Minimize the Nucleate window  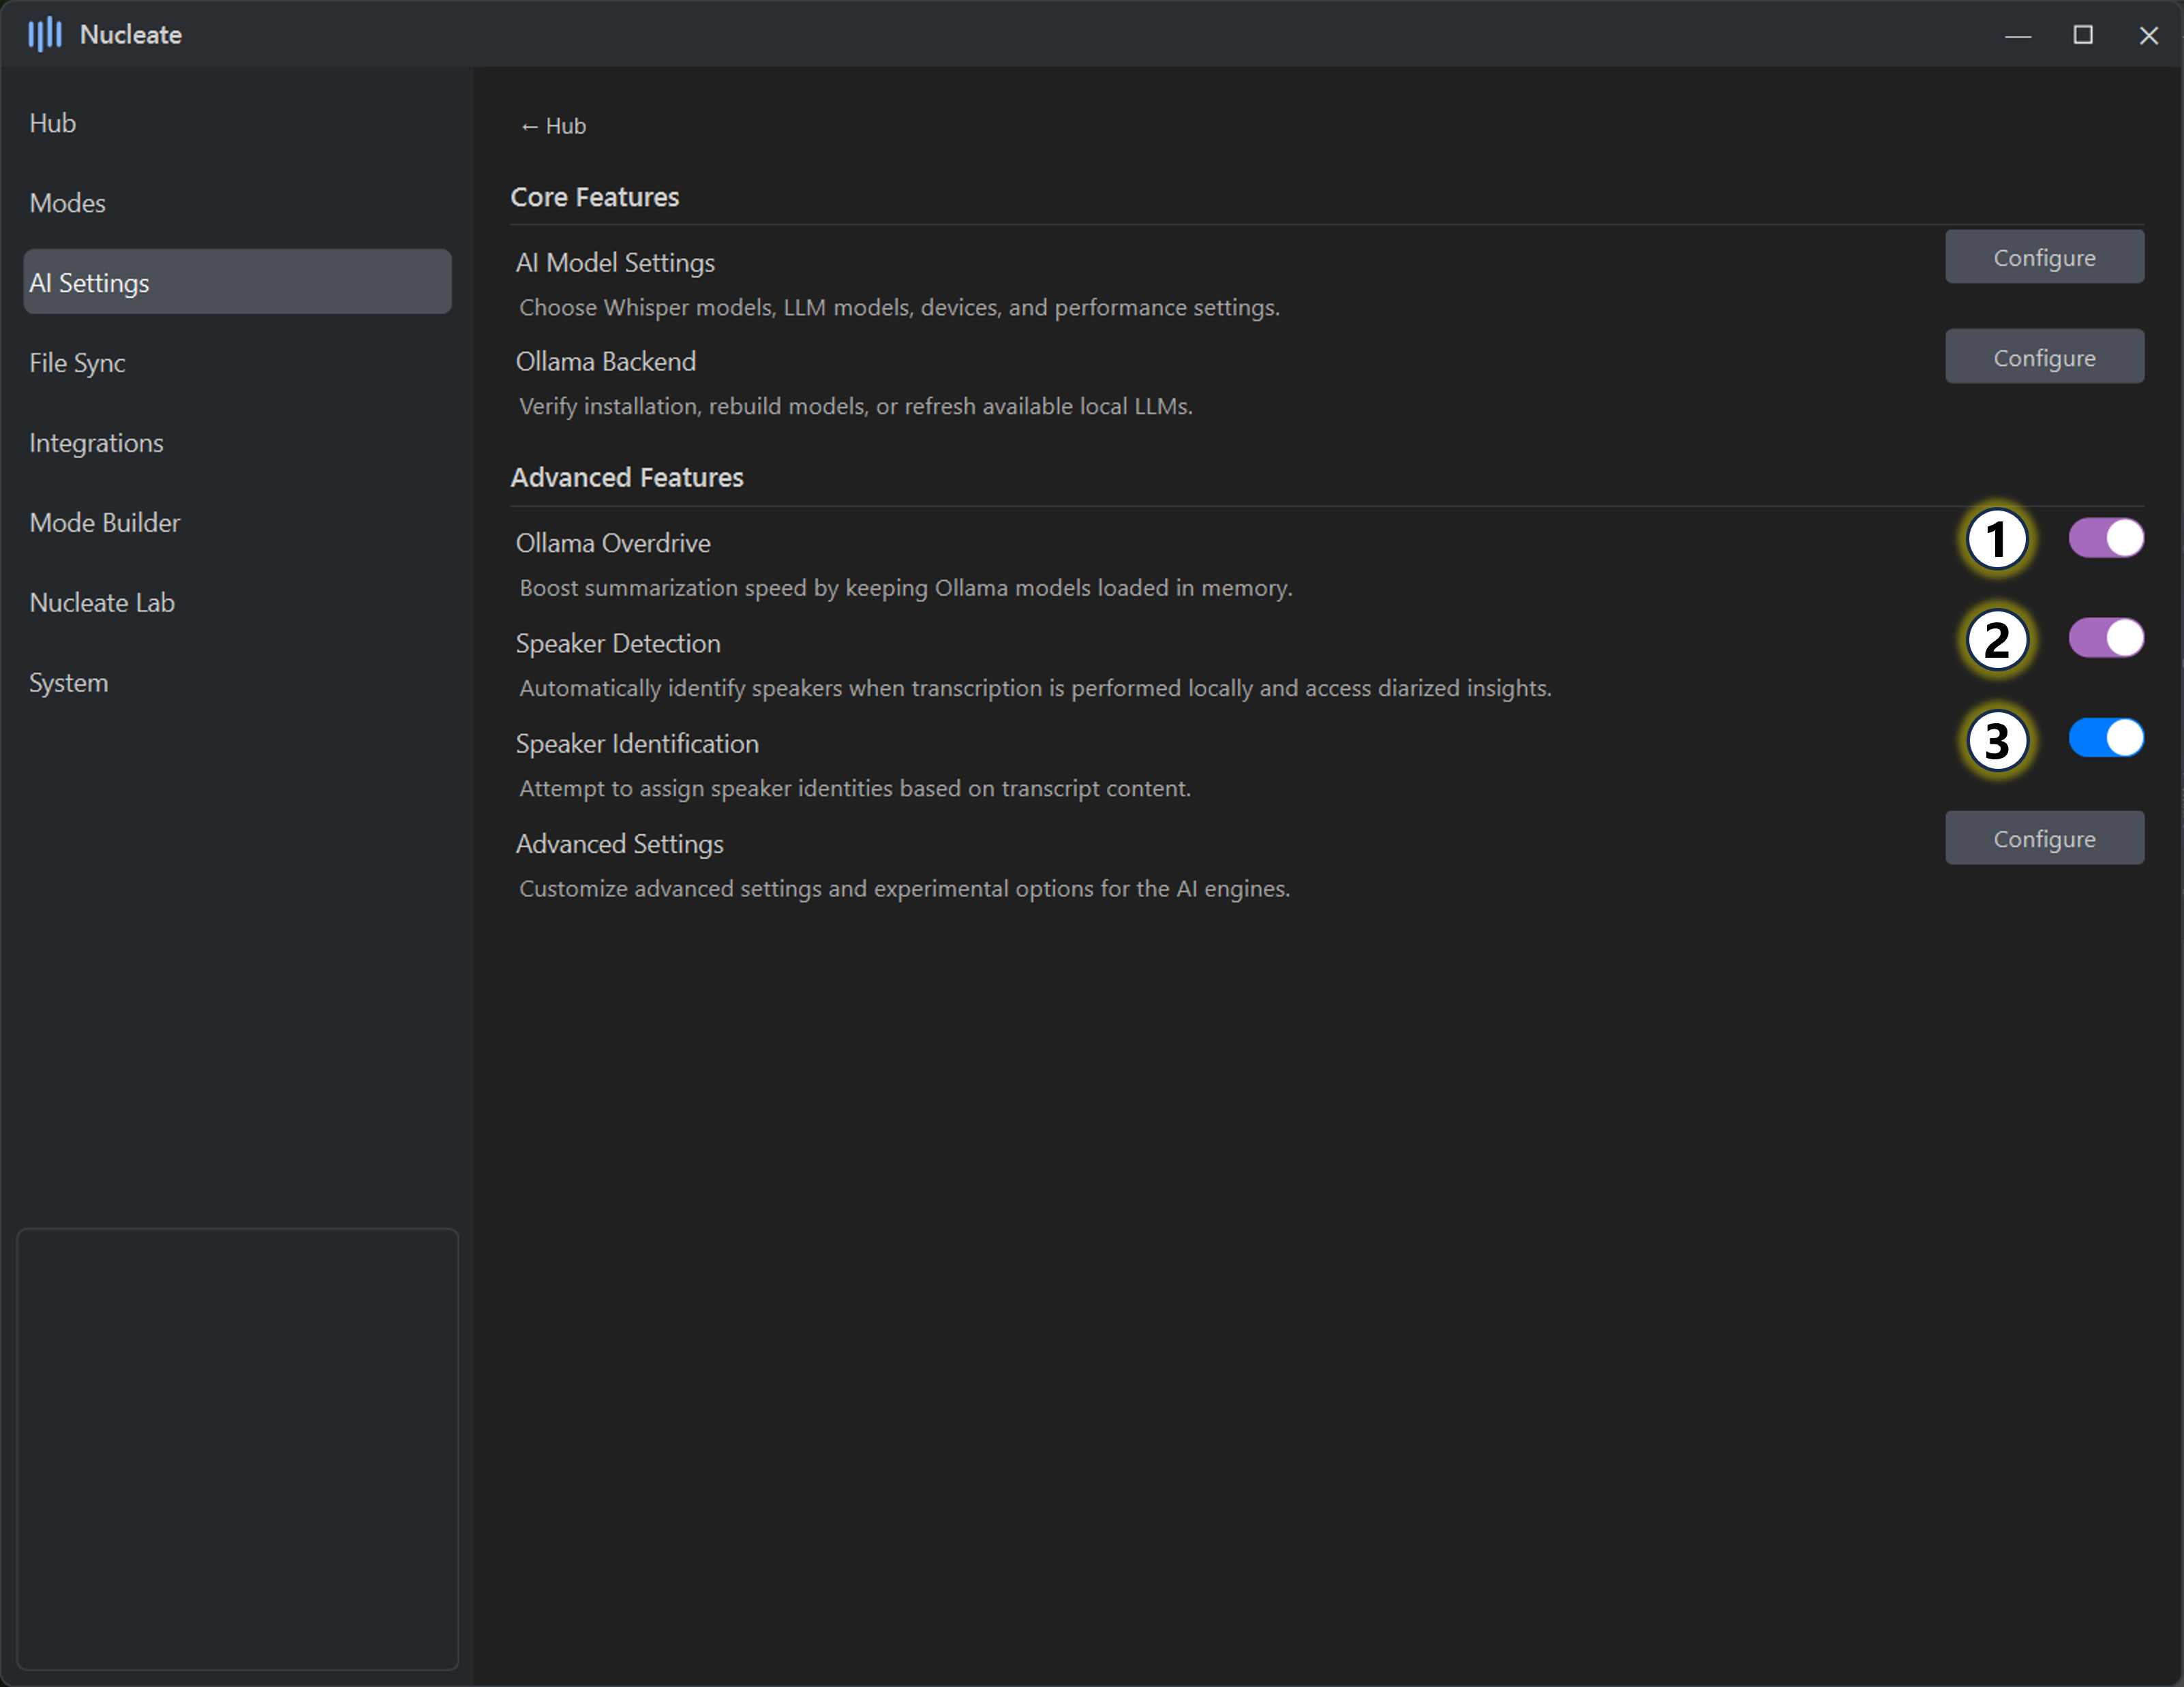[x=2017, y=35]
